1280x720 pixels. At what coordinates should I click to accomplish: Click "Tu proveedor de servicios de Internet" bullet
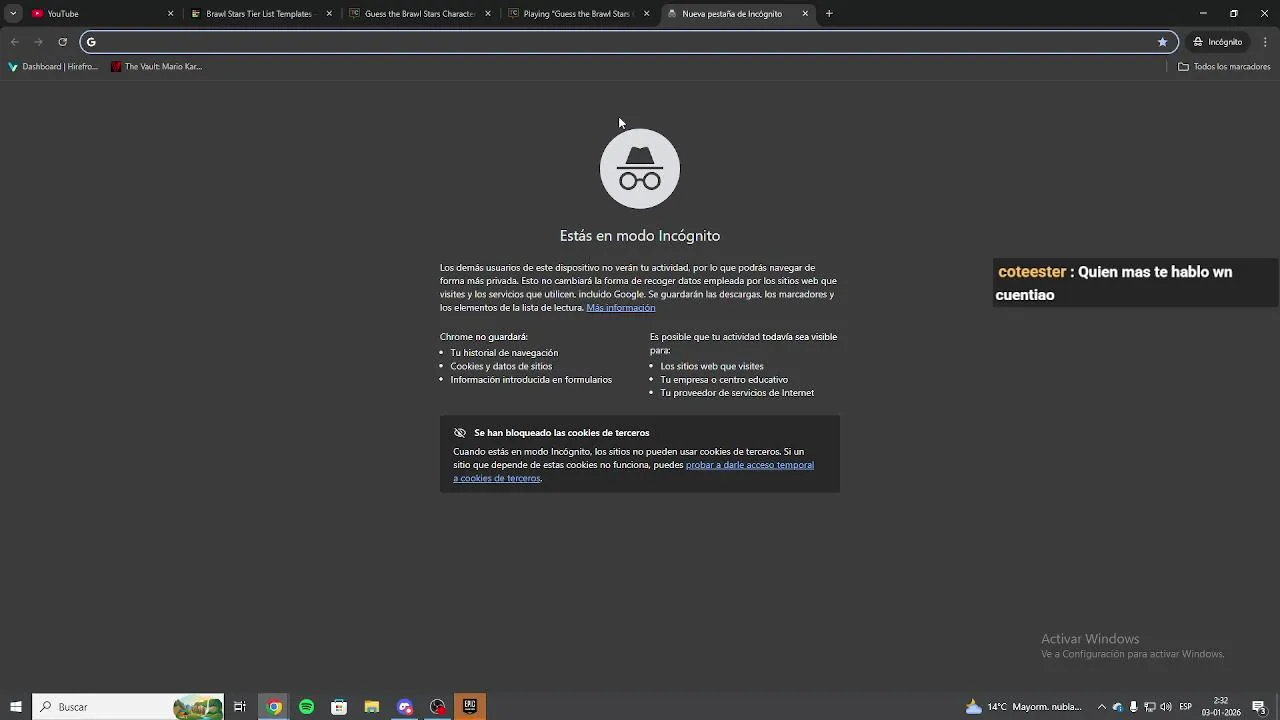[x=737, y=393]
